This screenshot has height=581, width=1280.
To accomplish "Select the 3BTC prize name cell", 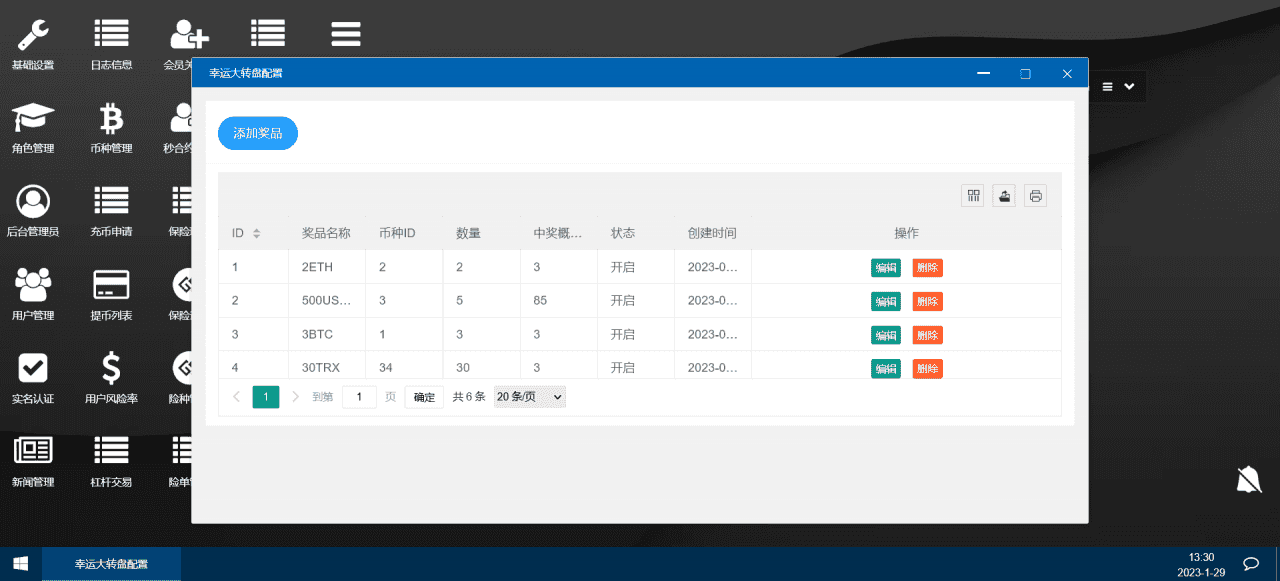I will pyautogui.click(x=326, y=334).
